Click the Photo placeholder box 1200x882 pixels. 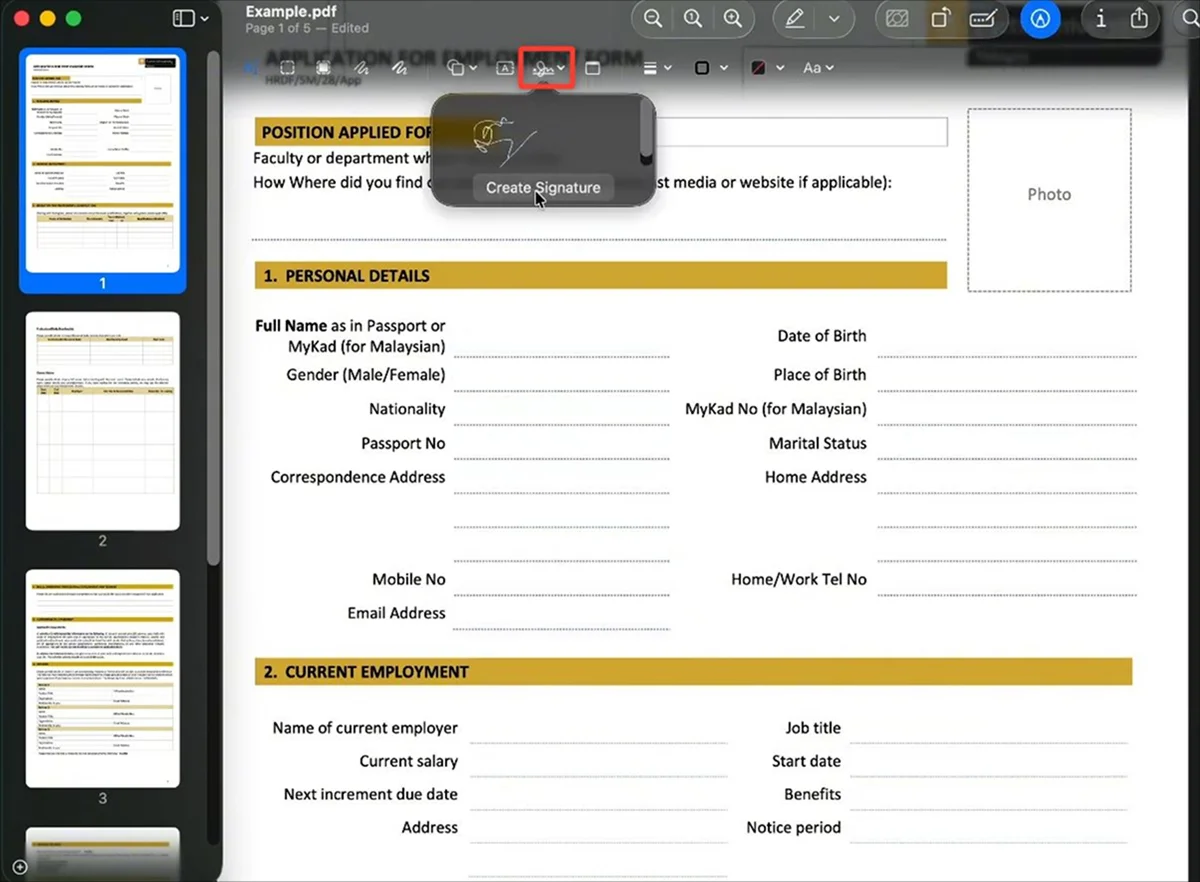(1049, 200)
